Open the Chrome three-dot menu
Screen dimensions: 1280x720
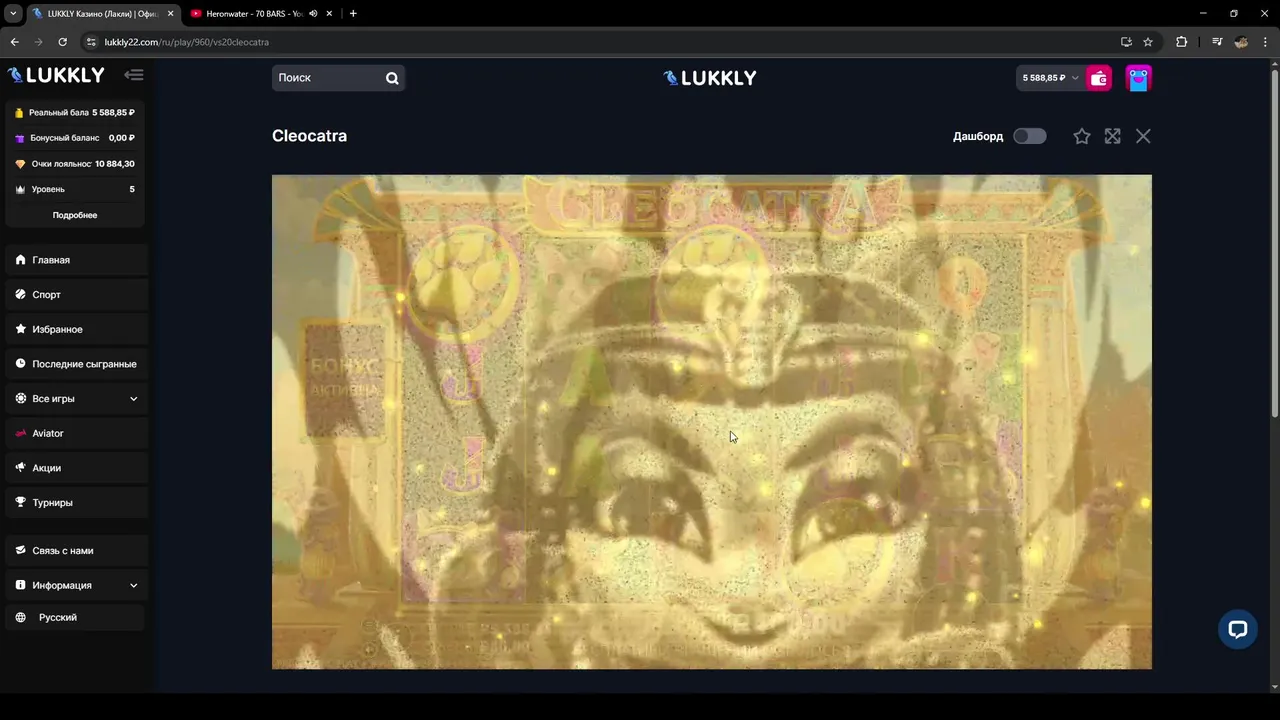pos(1265,42)
